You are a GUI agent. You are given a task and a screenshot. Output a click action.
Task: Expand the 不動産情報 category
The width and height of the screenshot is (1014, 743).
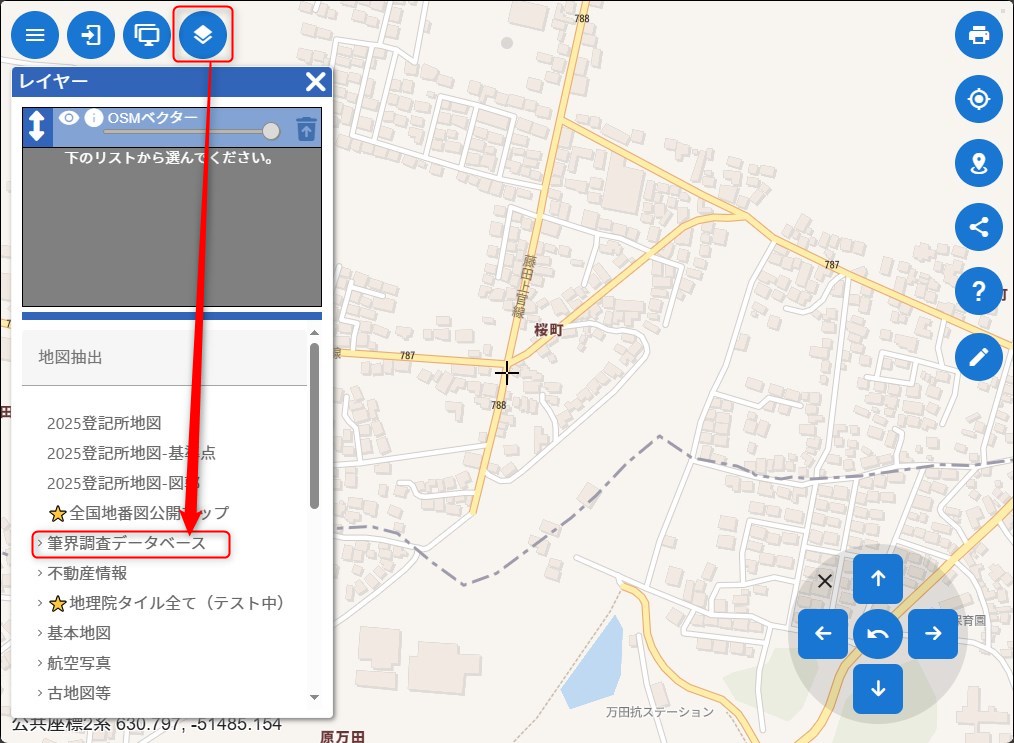click(x=87, y=574)
